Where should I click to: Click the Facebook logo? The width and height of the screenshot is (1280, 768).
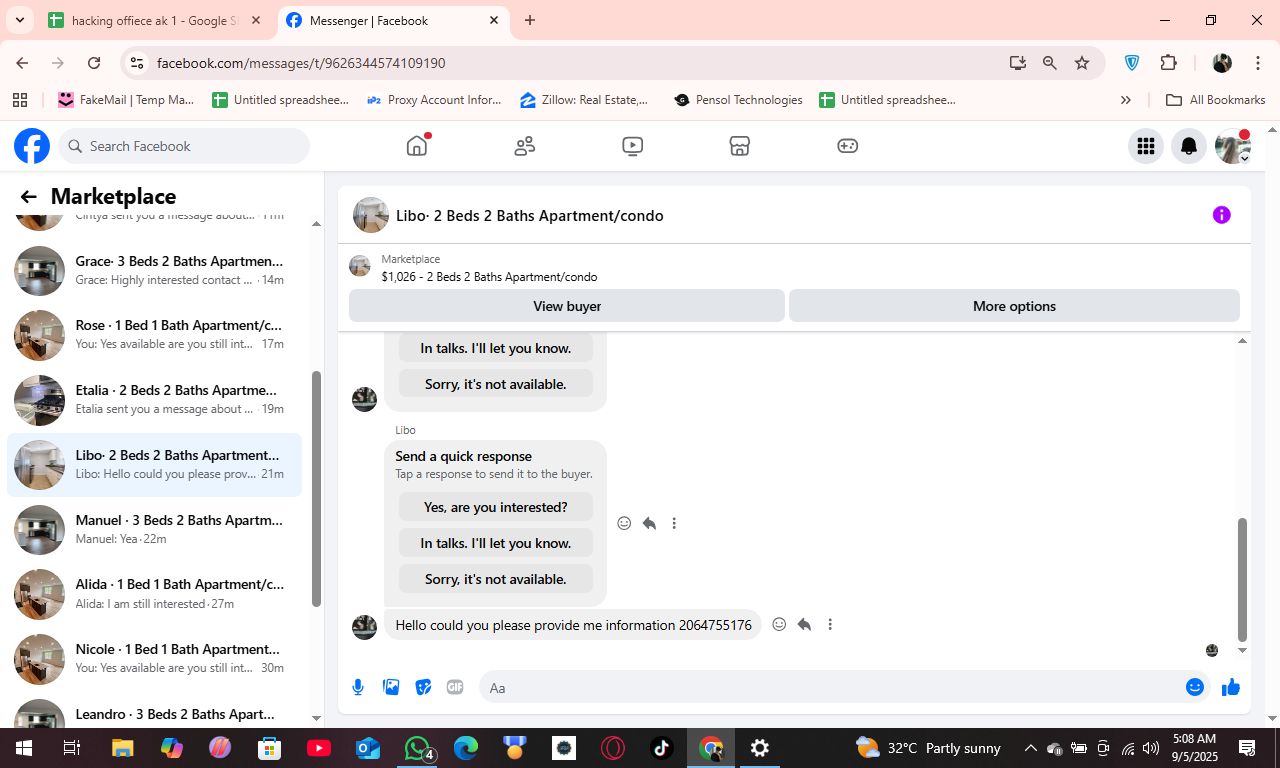point(32,146)
